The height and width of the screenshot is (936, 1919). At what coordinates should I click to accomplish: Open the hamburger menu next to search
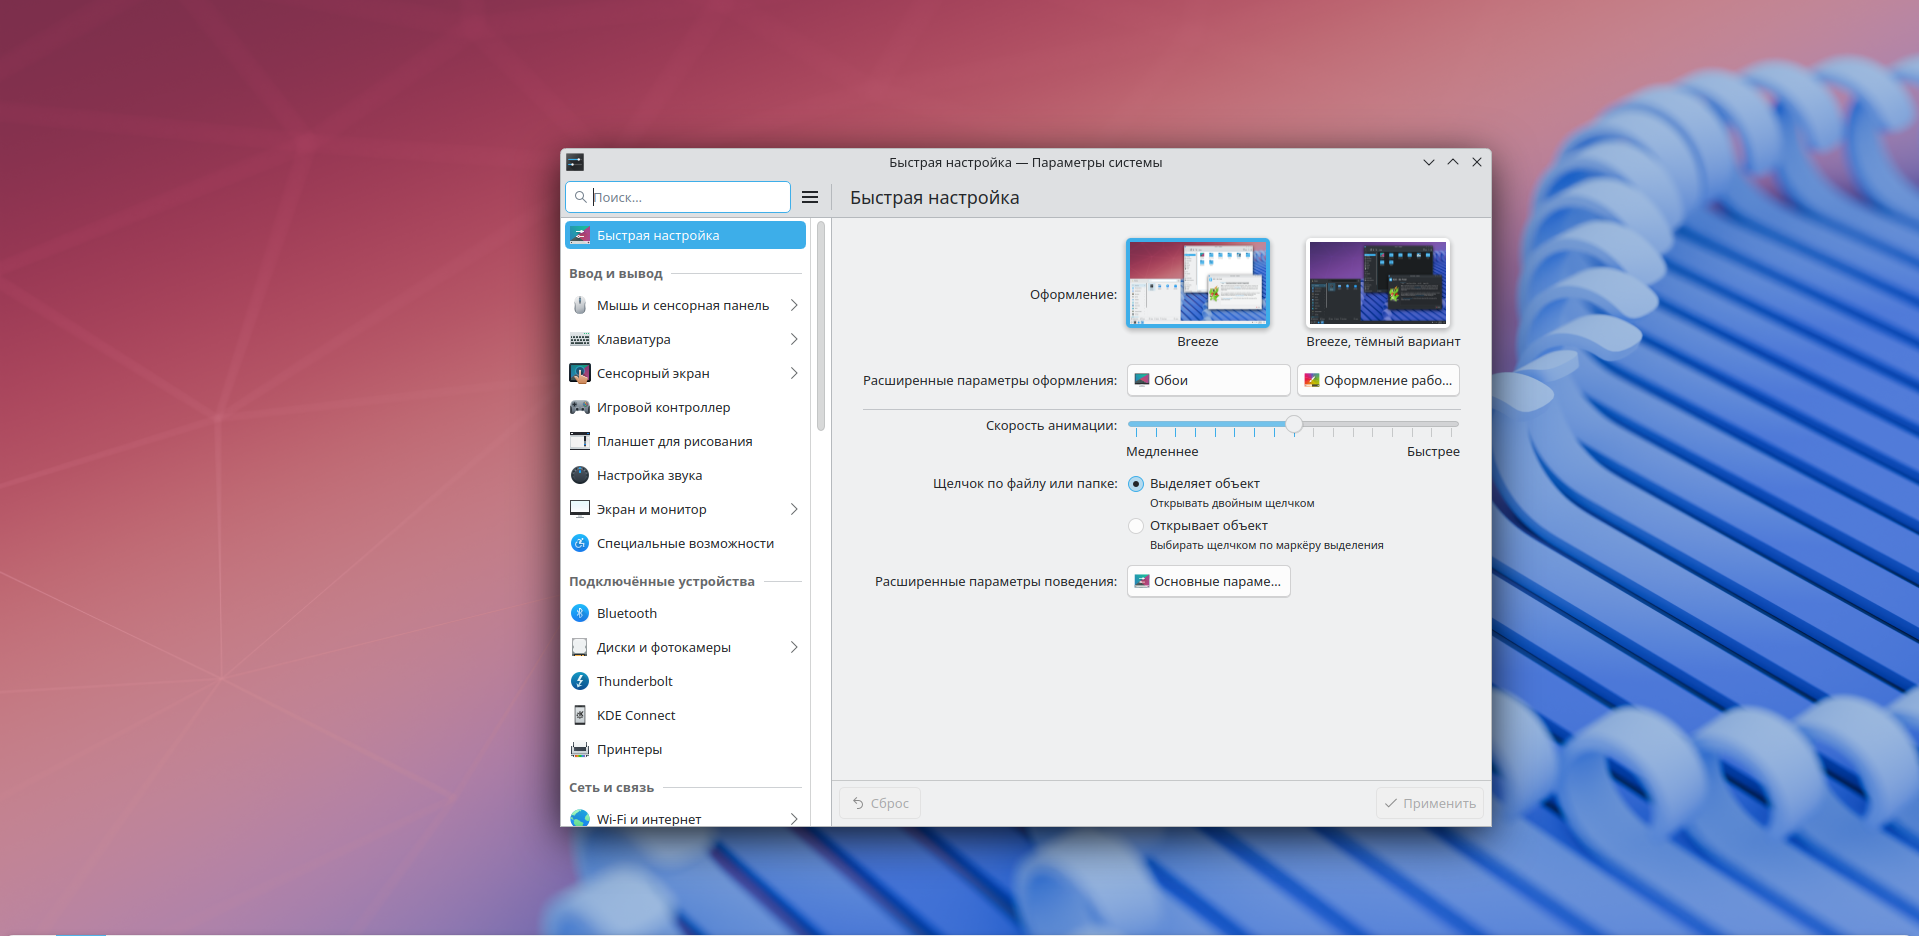pos(810,197)
